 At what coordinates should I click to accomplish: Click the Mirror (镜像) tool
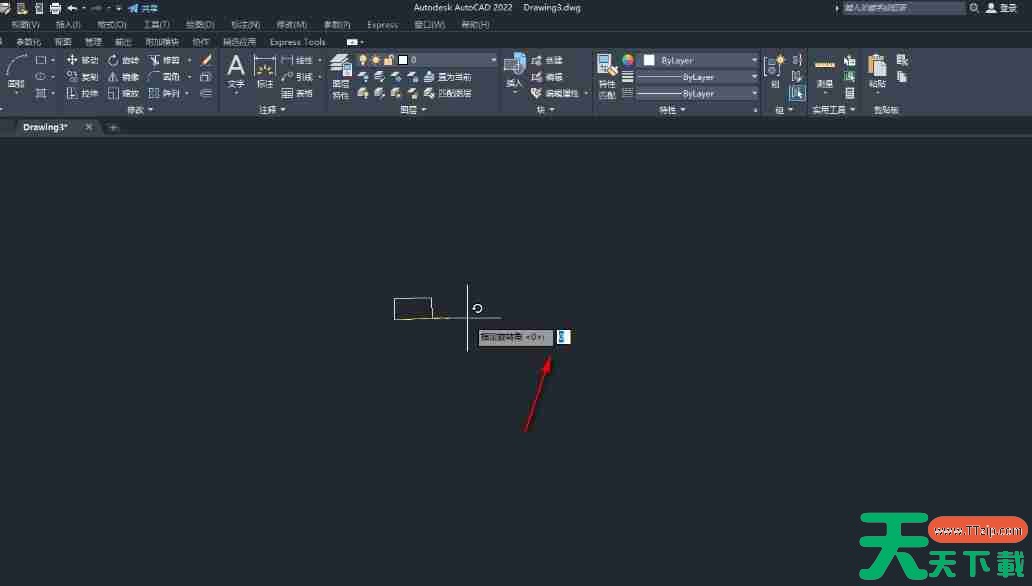tap(123, 77)
